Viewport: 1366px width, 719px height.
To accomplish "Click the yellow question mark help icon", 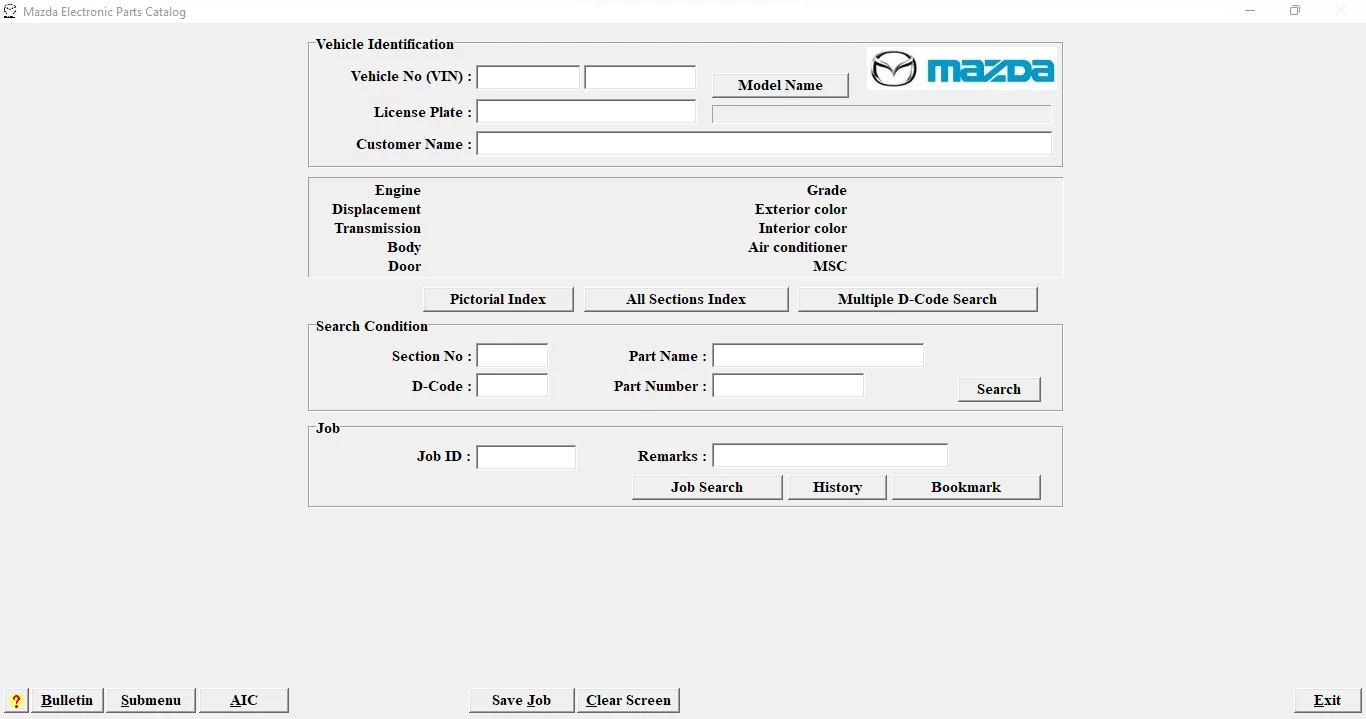I will 16,701.
